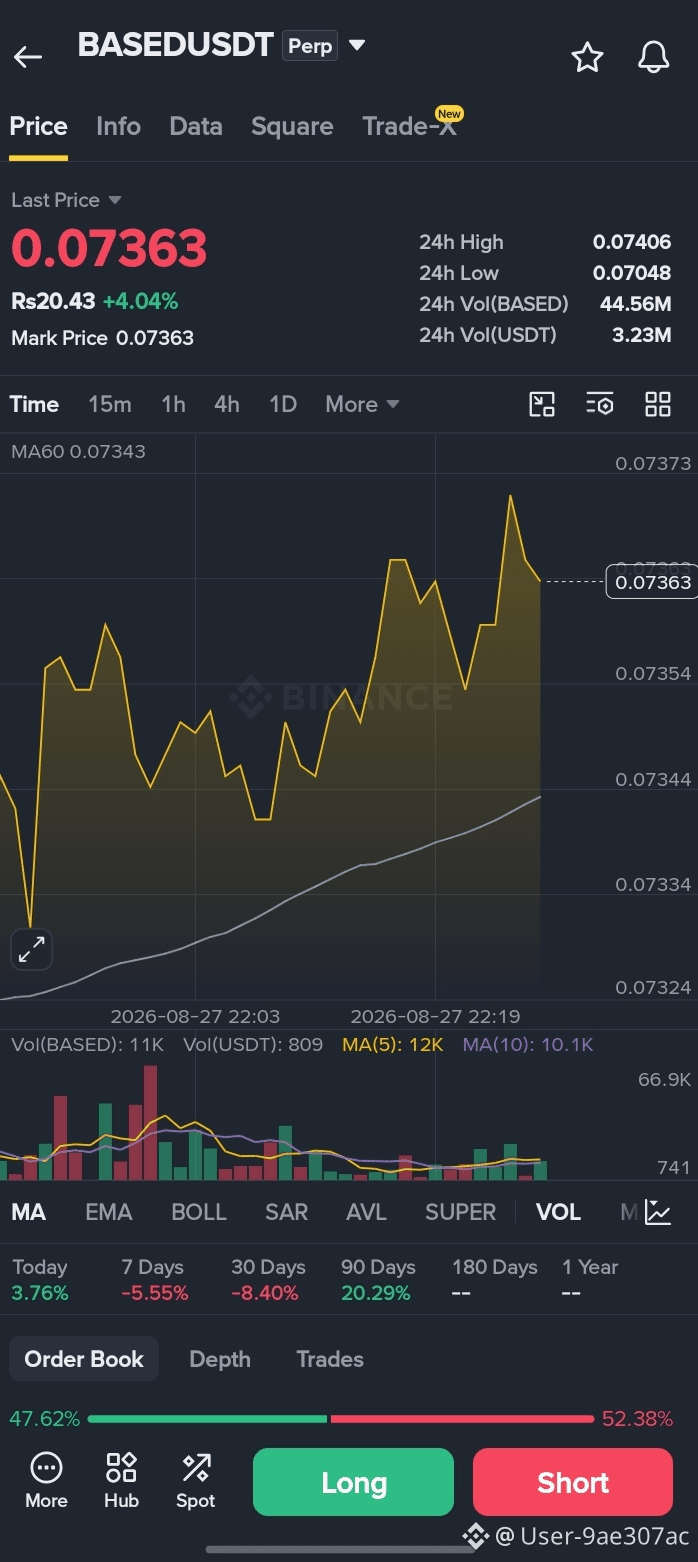Toggle the EMA indicator
The height and width of the screenshot is (1562, 698).
click(x=109, y=1212)
